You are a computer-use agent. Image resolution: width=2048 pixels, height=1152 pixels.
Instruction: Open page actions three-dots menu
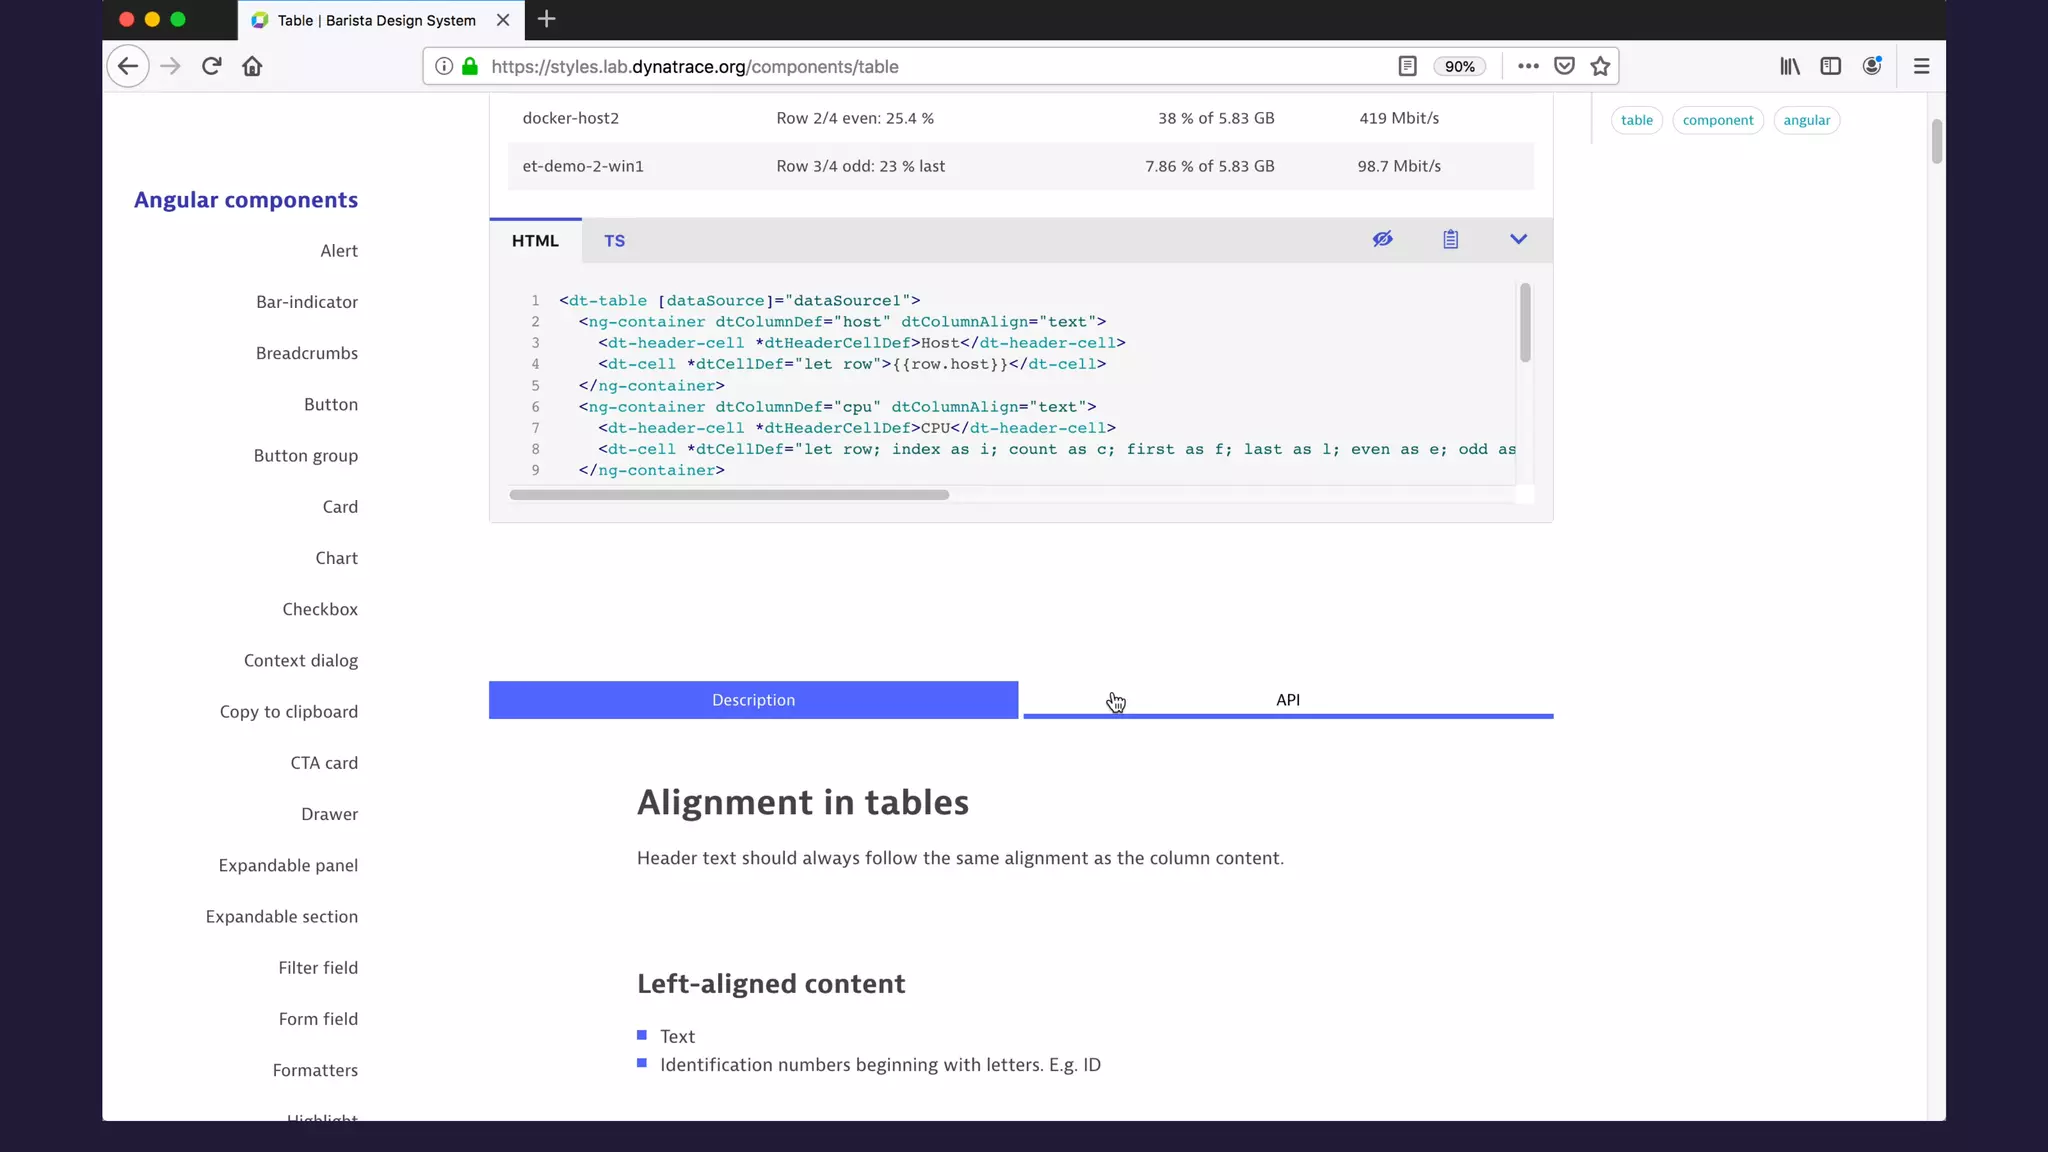coord(1527,66)
